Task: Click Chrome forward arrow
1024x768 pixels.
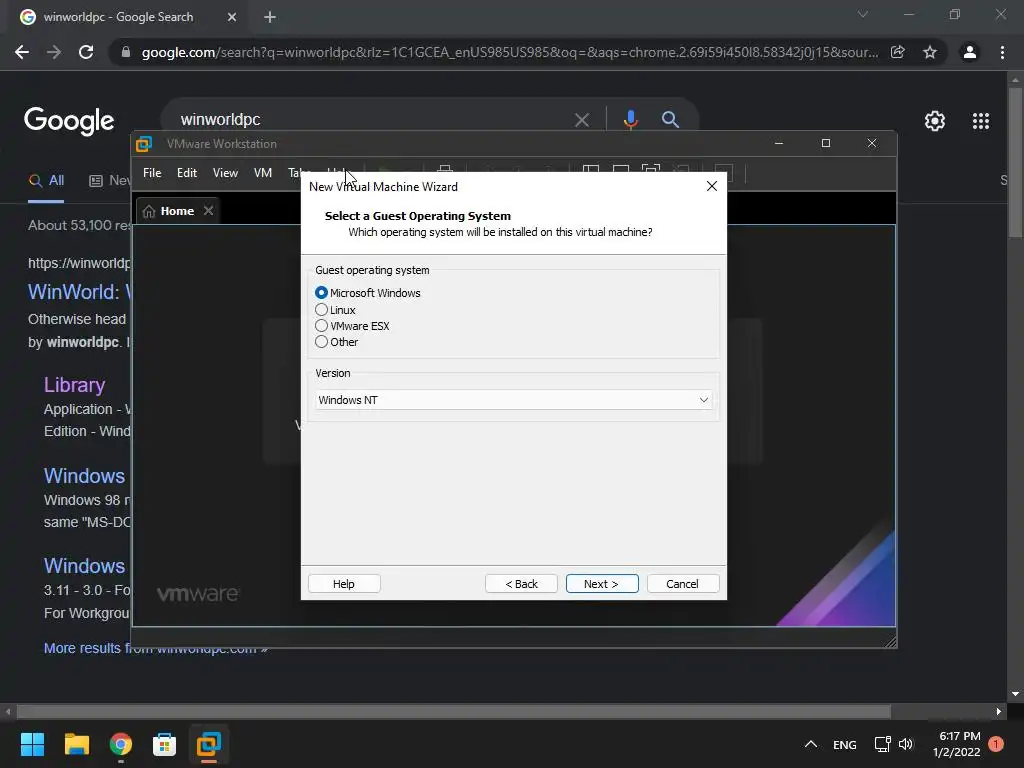Action: coord(54,52)
